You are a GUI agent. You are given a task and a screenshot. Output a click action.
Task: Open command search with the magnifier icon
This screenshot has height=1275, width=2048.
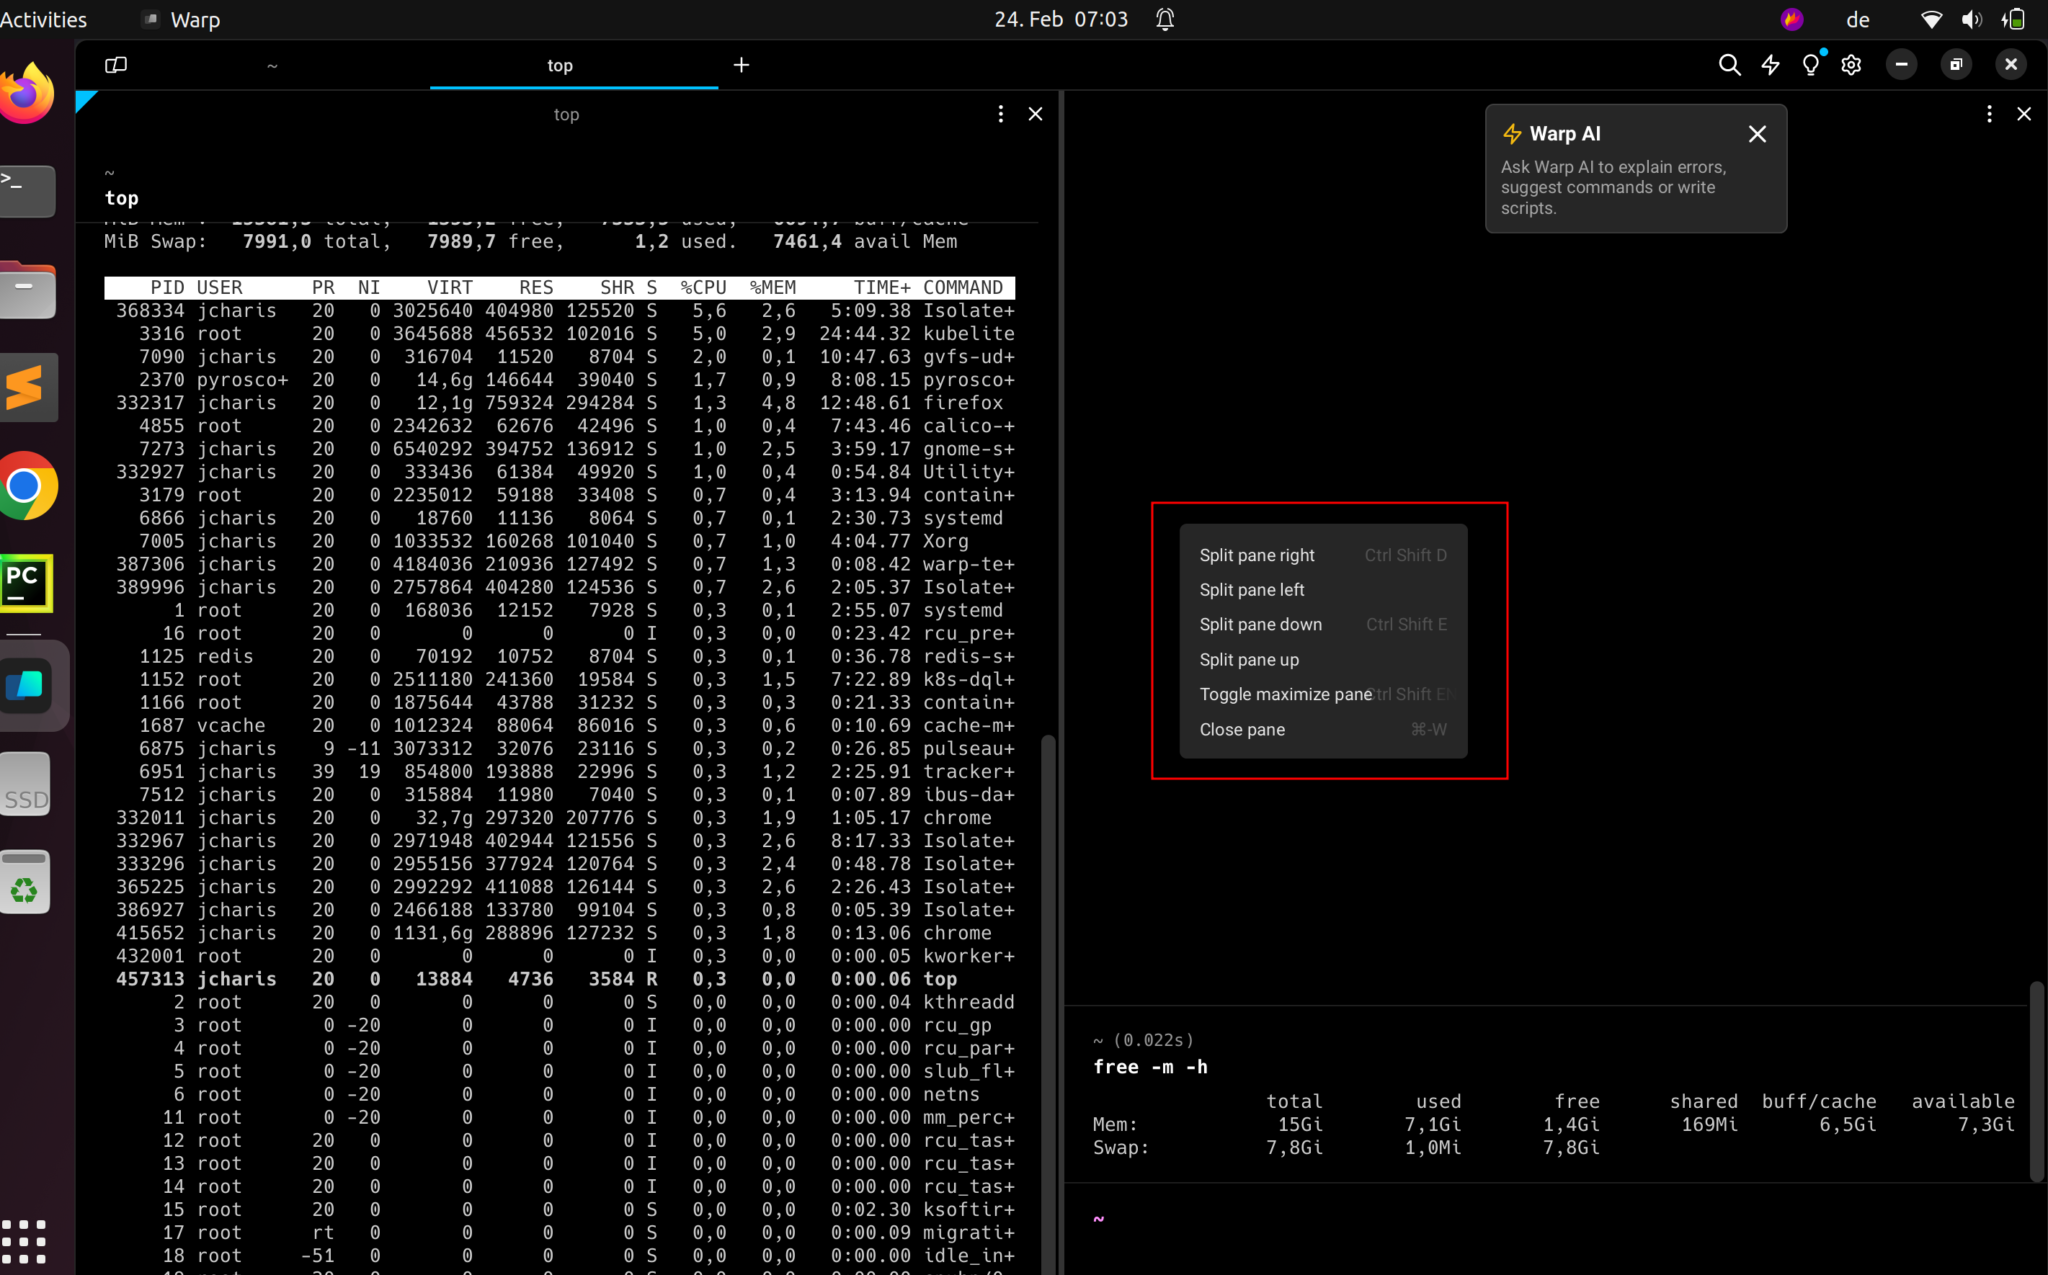tap(1730, 64)
